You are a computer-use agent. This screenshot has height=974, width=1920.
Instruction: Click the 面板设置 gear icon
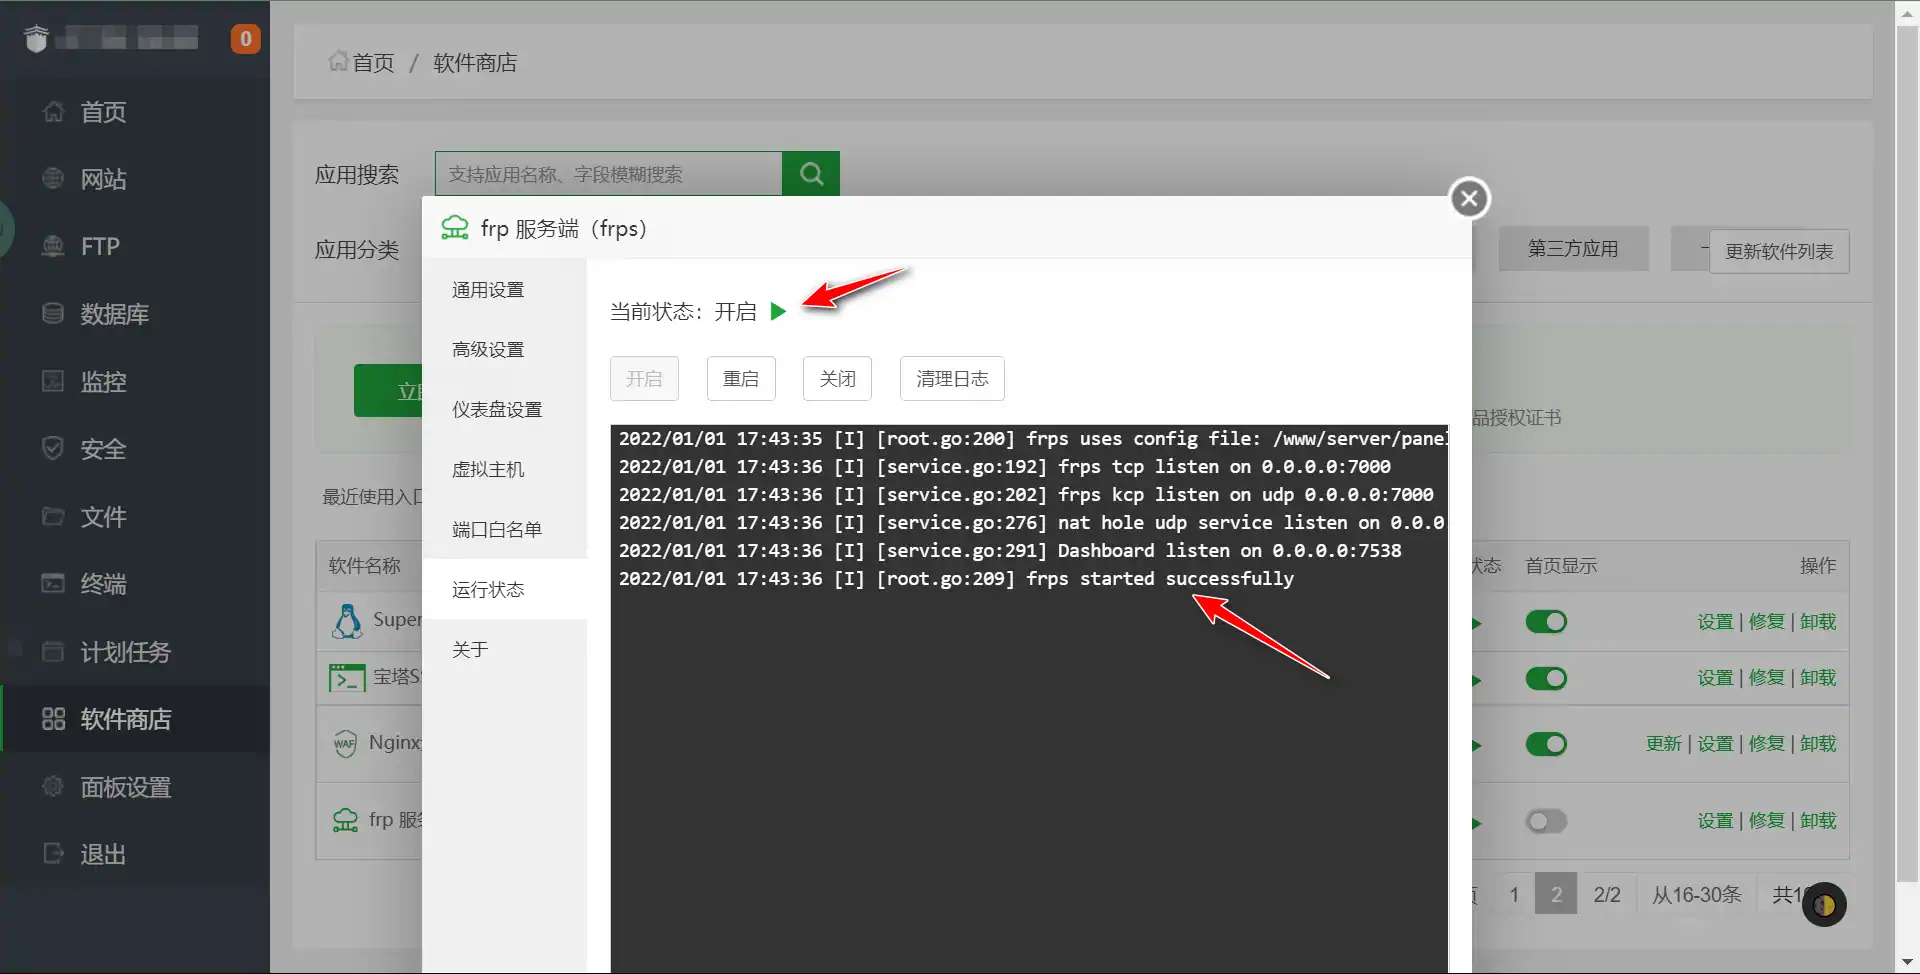53,786
